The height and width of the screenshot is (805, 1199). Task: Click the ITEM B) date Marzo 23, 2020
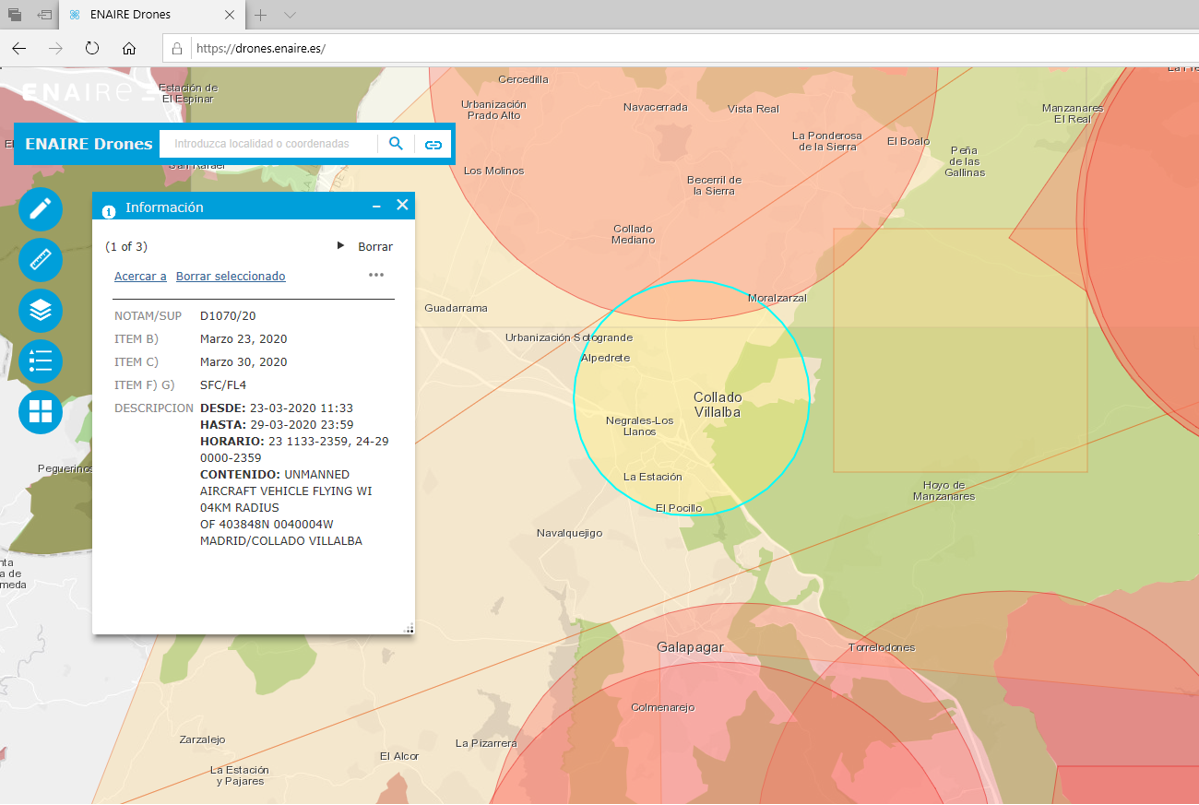[244, 339]
